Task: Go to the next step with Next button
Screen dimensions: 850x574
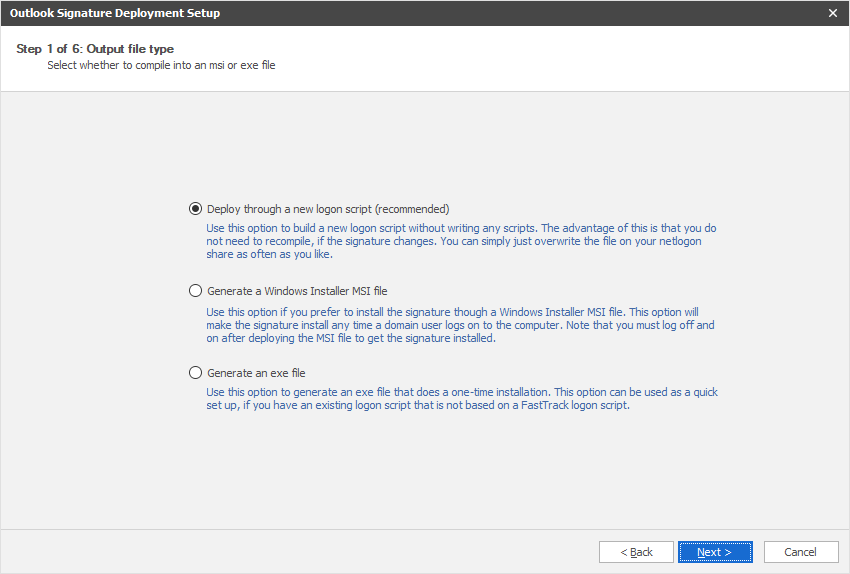Action: [715, 552]
